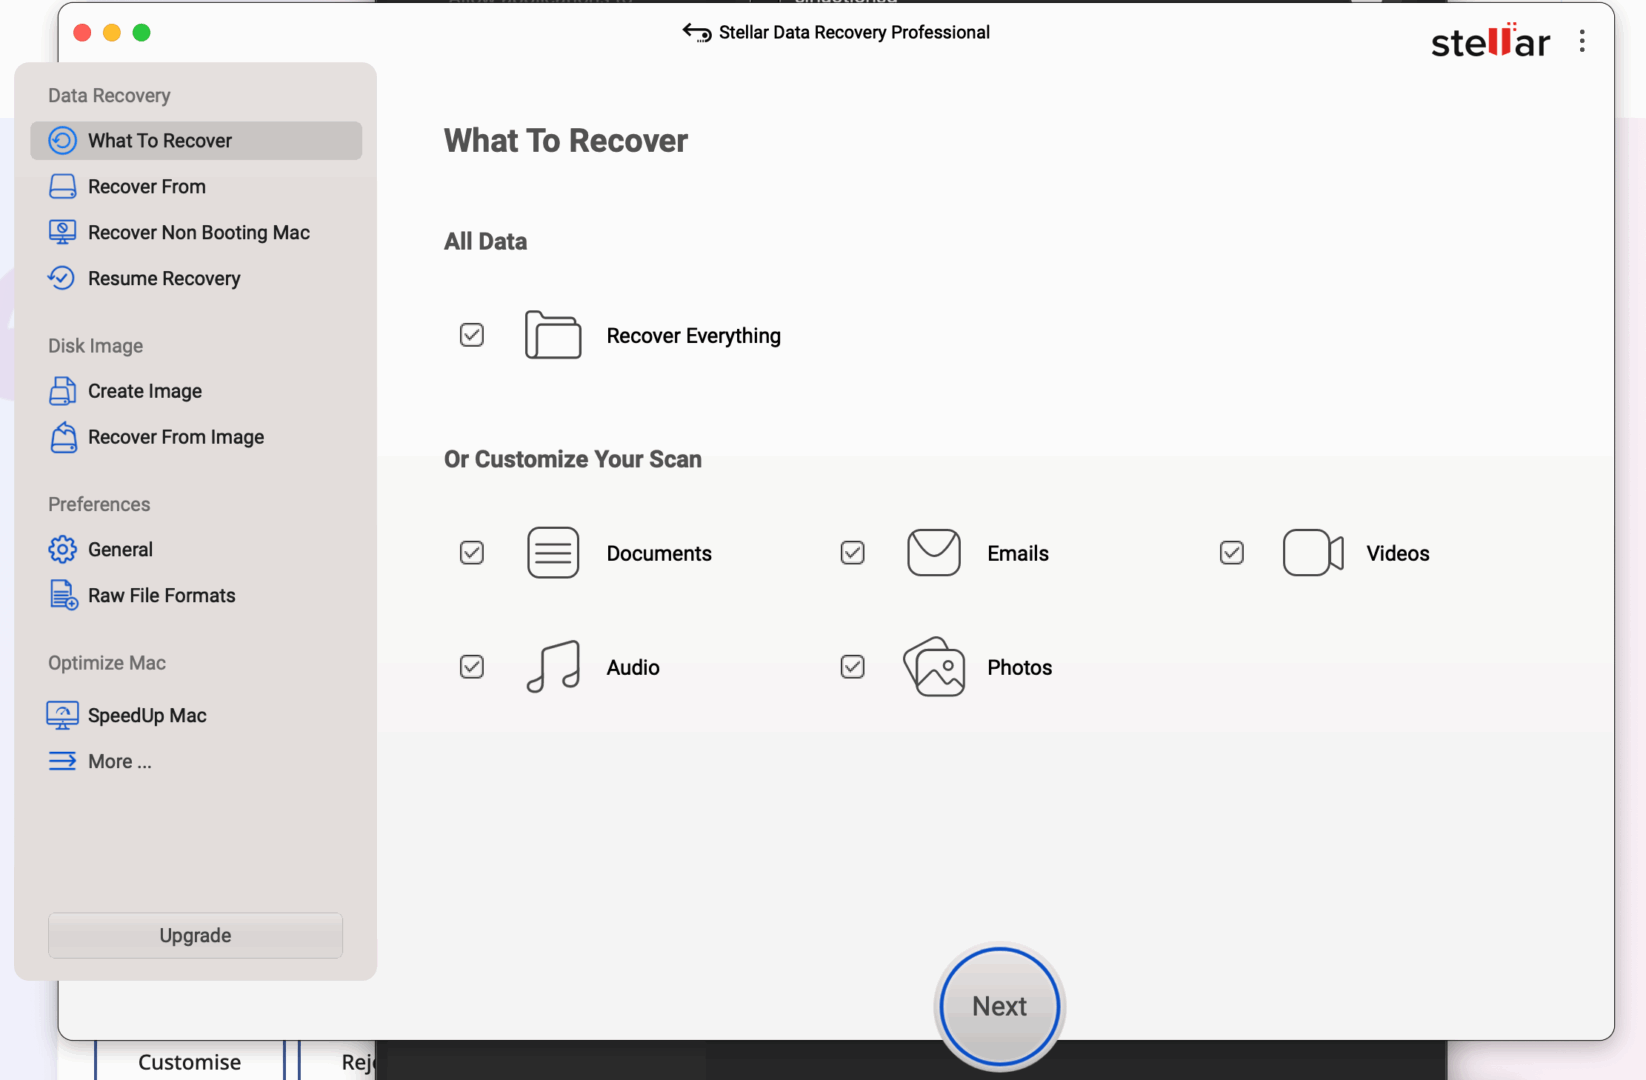Click the Recover From drive icon
1646x1080 pixels.
(x=62, y=187)
